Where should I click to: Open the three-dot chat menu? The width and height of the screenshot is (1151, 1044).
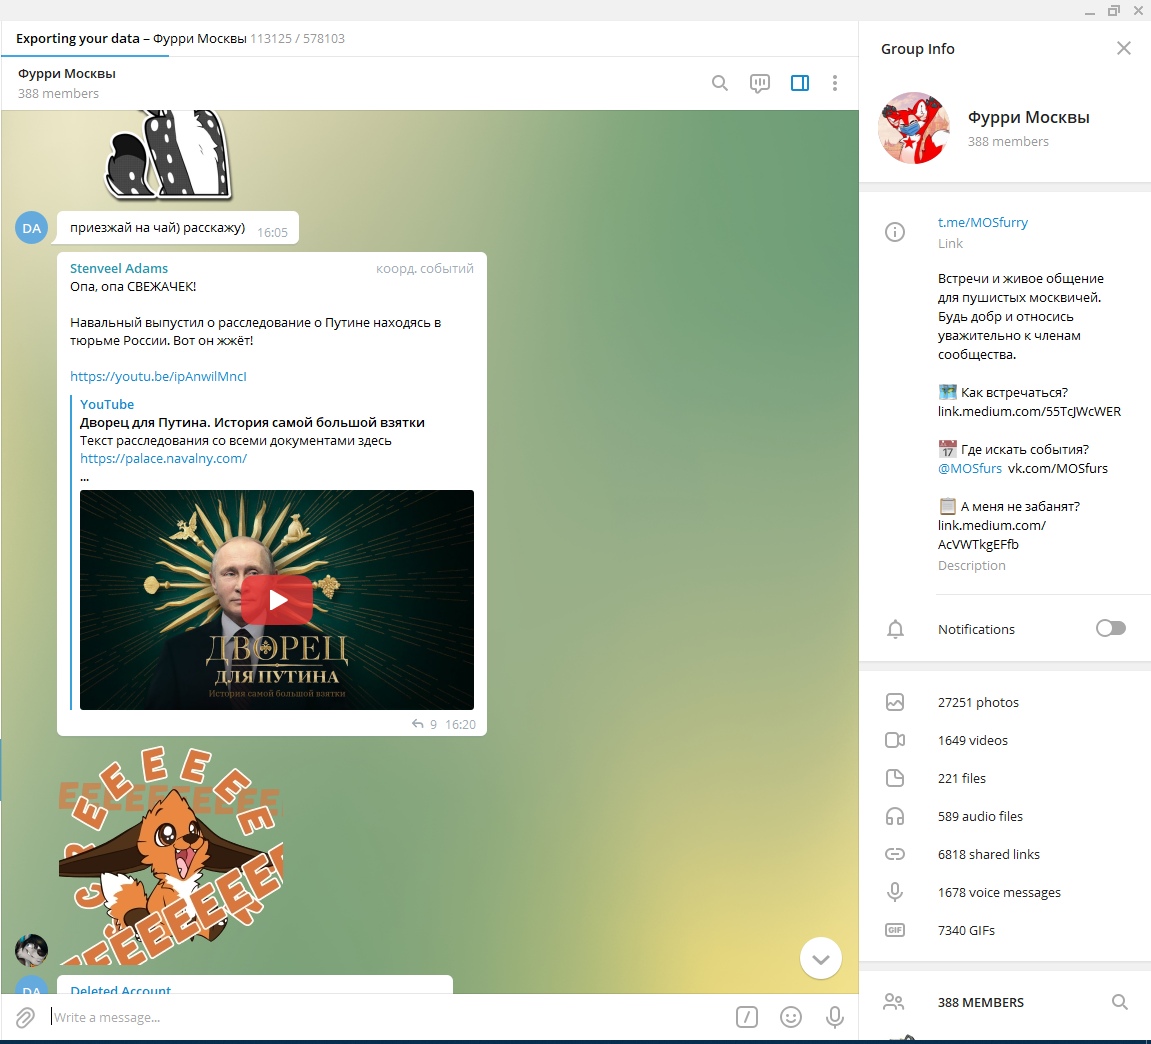[835, 83]
